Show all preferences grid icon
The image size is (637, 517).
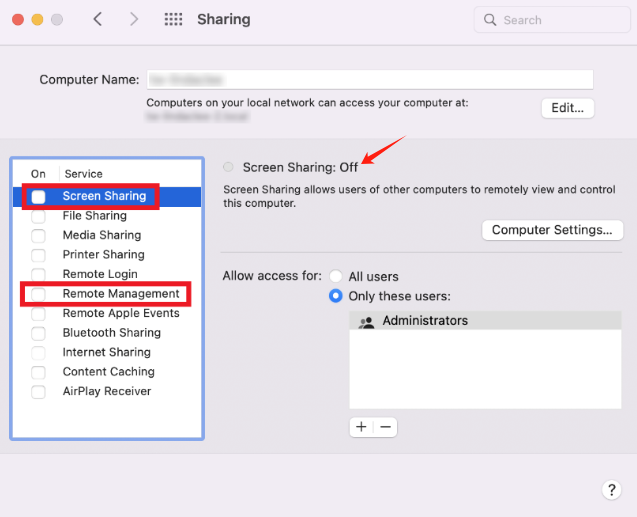[x=173, y=19]
